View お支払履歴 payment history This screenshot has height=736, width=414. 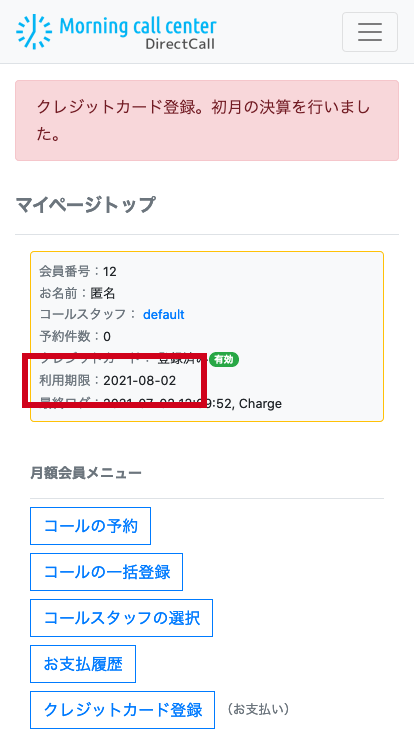[83, 664]
